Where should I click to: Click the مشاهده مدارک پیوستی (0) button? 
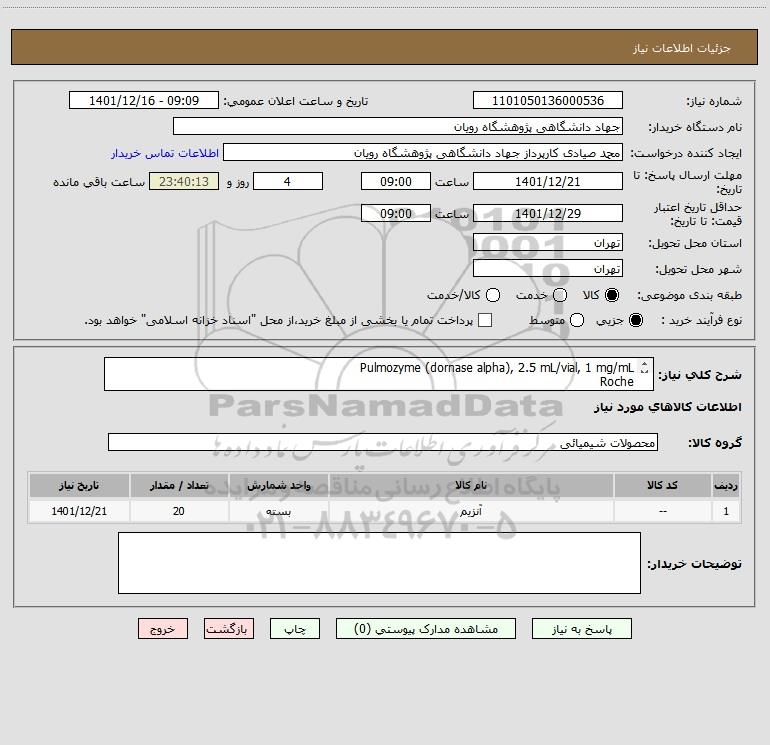[426, 629]
